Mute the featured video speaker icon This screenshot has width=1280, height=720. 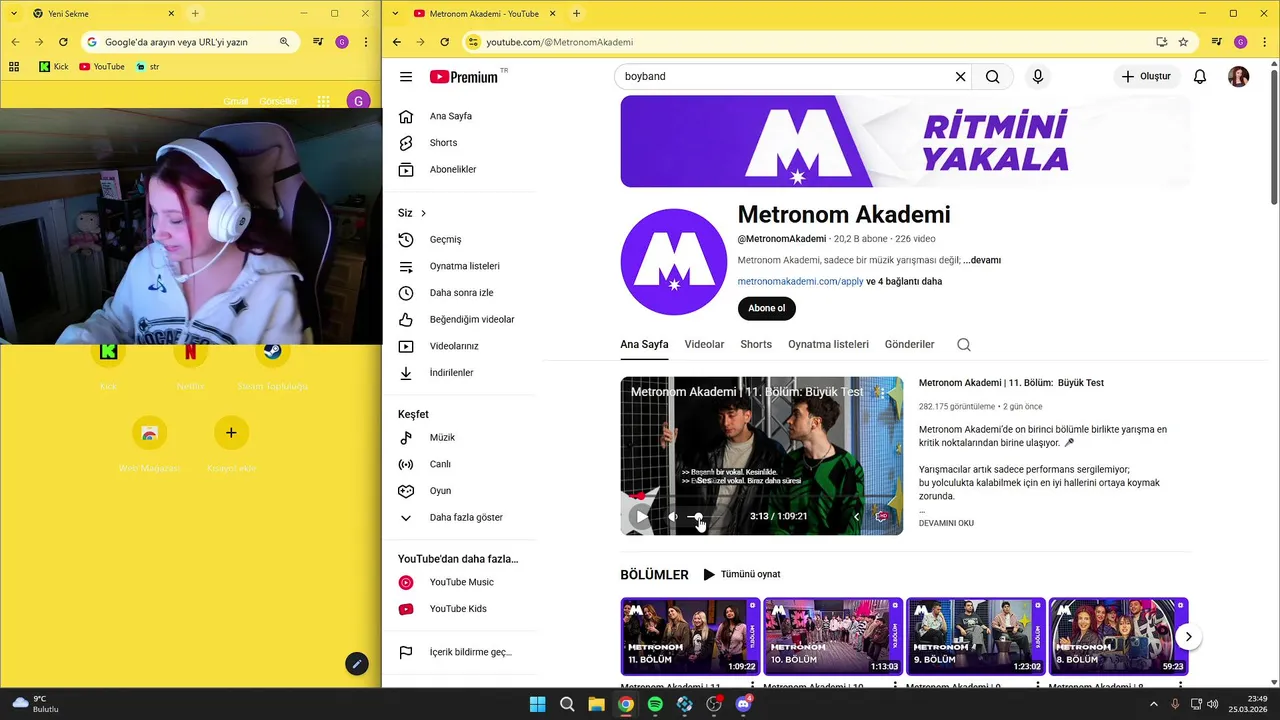672,517
